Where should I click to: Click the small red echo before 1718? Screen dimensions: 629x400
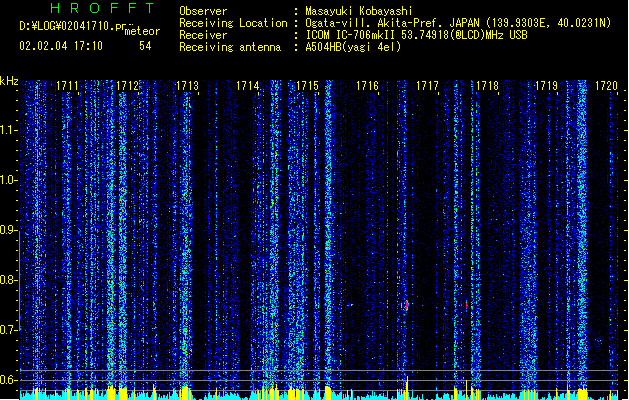pos(467,305)
